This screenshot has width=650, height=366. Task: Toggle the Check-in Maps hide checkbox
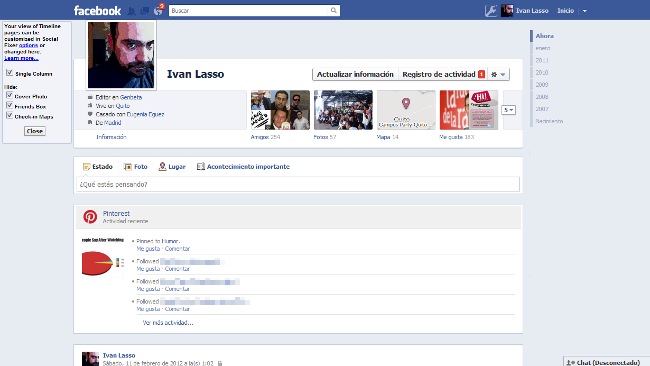pyautogui.click(x=10, y=116)
